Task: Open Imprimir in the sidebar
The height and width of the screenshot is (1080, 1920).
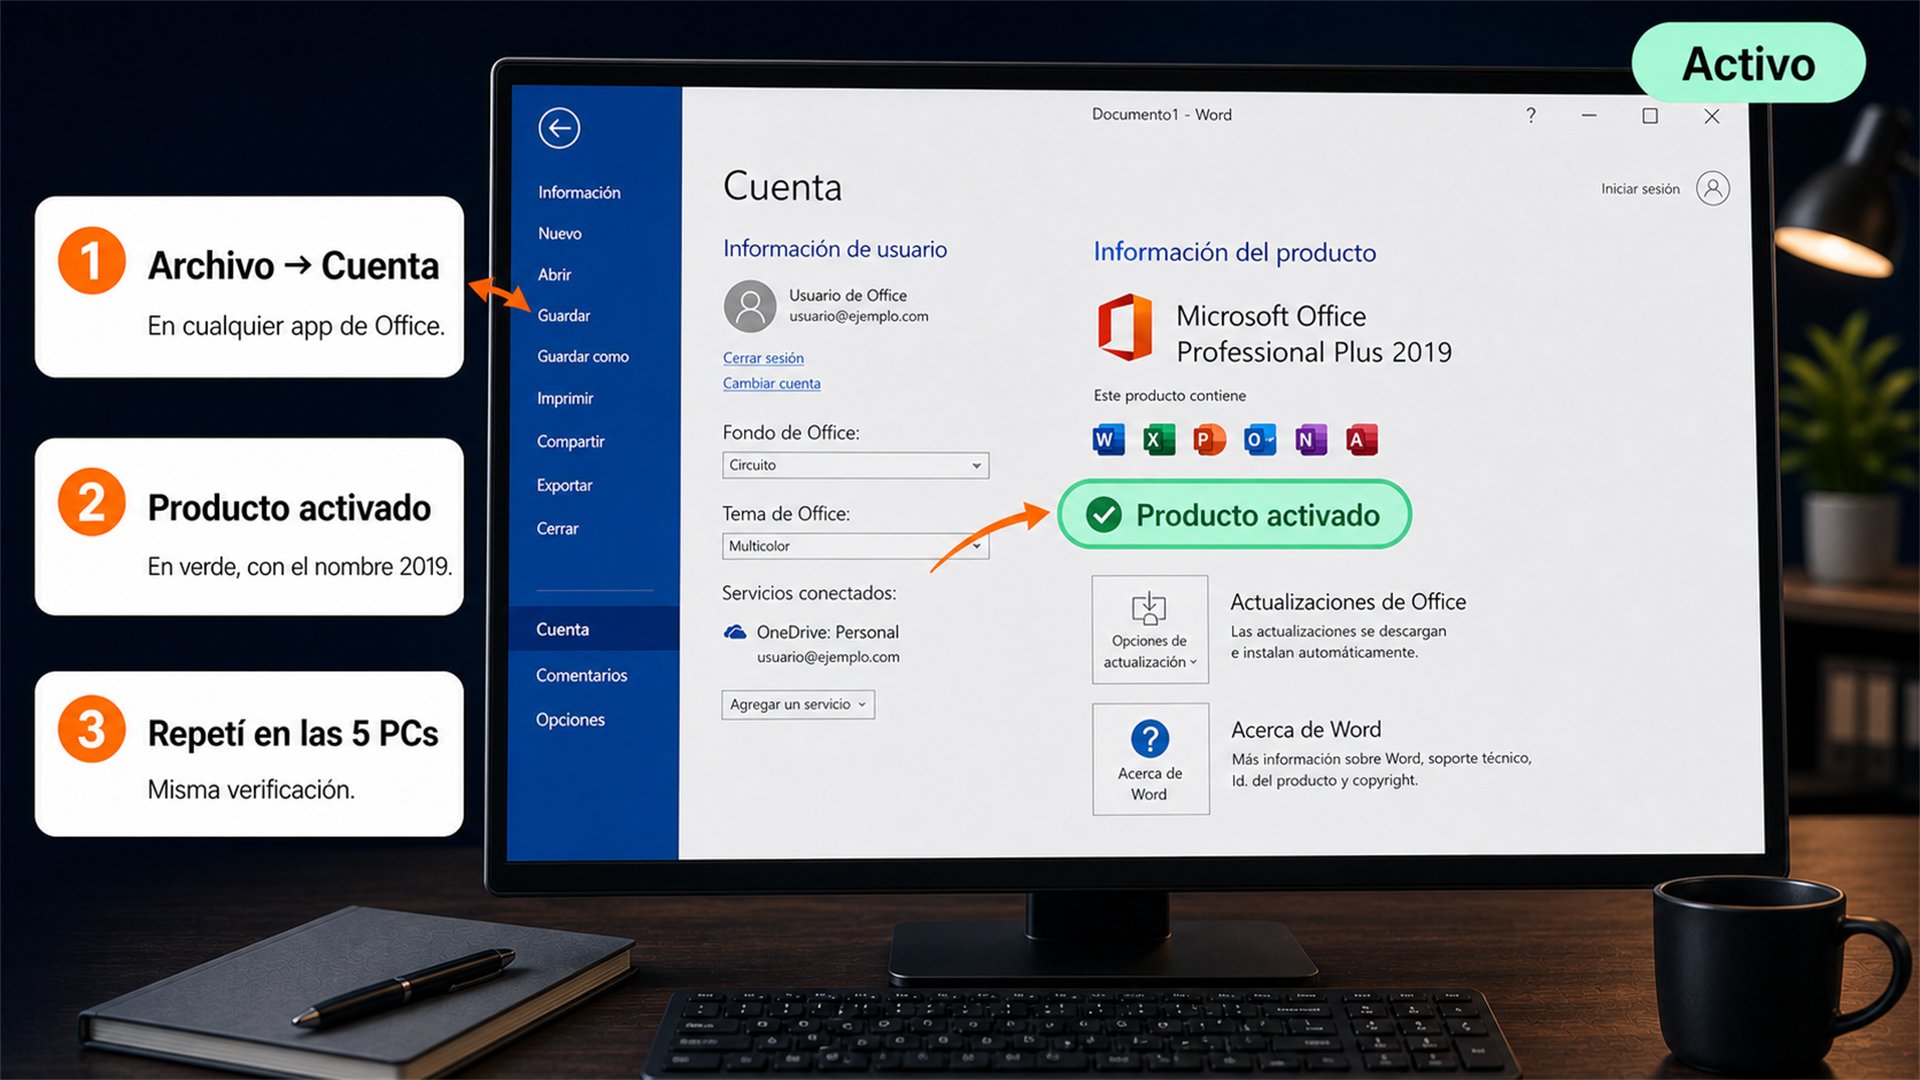Action: [x=565, y=398]
